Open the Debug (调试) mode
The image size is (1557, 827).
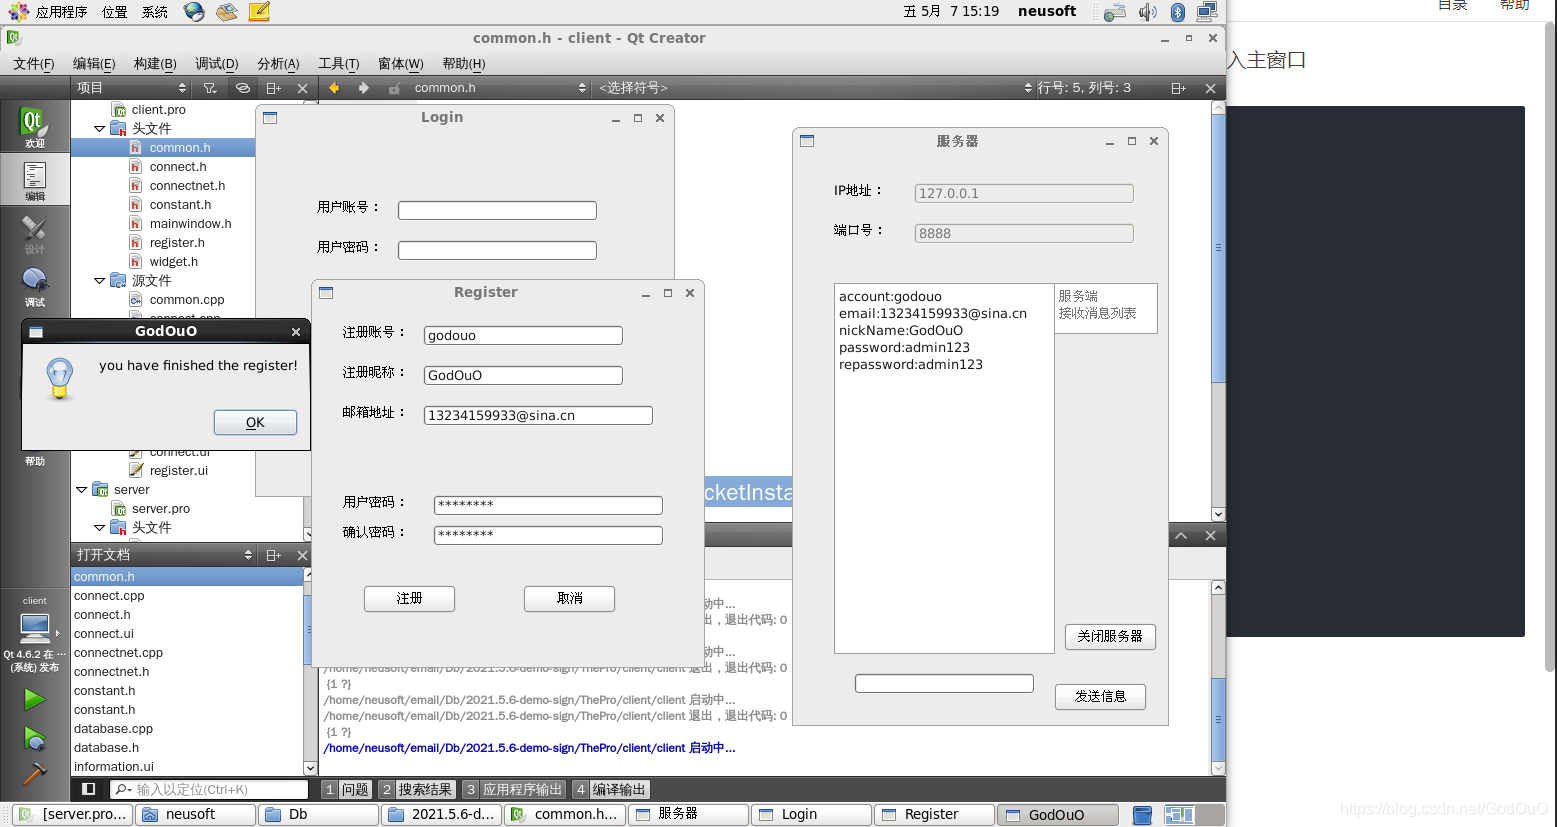pyautogui.click(x=34, y=286)
